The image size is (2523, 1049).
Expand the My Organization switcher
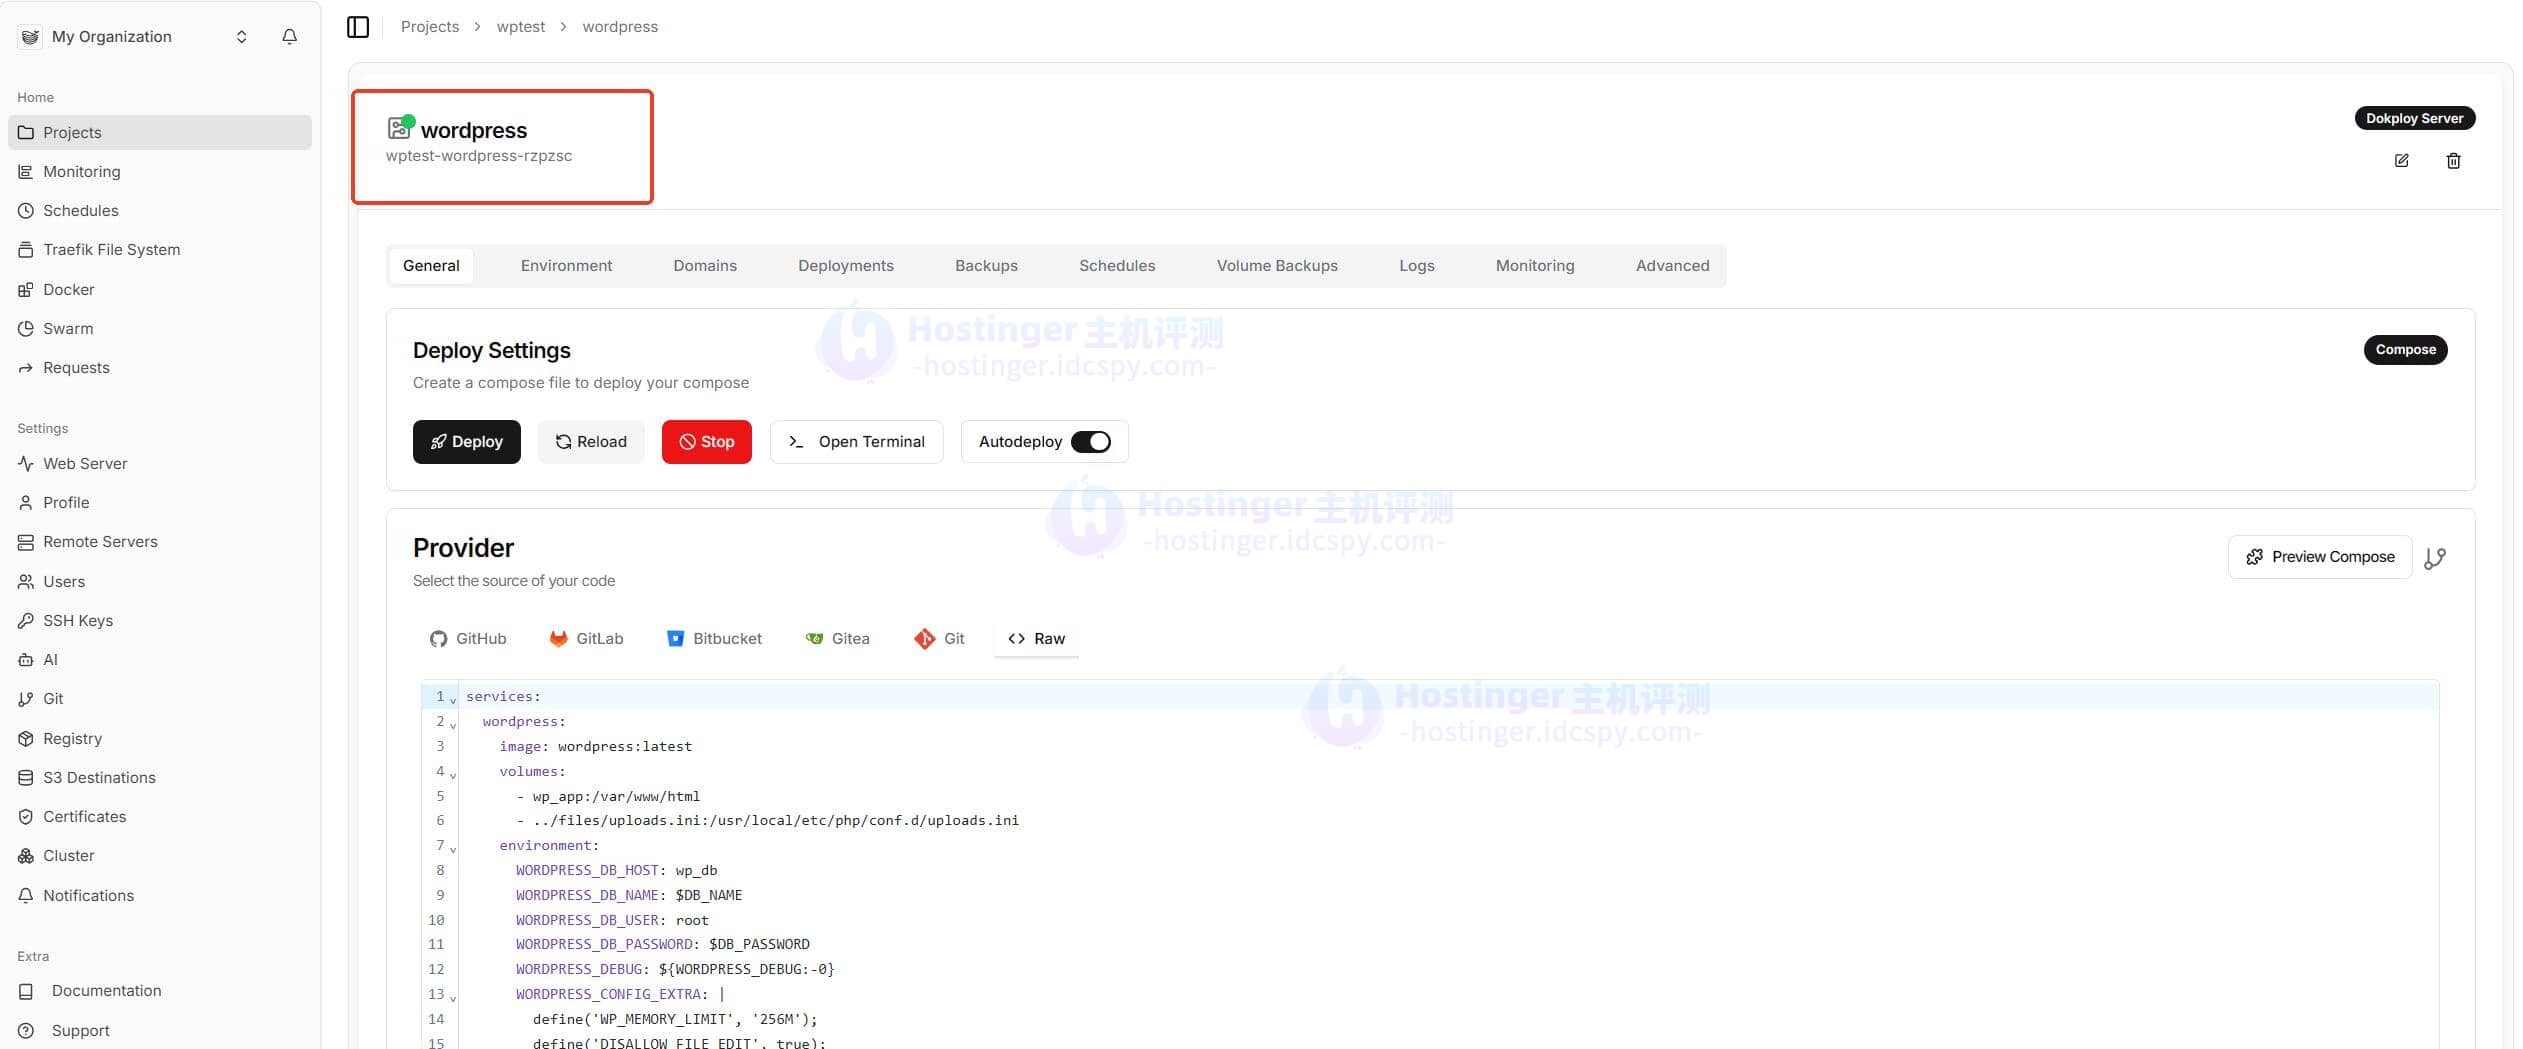[241, 37]
